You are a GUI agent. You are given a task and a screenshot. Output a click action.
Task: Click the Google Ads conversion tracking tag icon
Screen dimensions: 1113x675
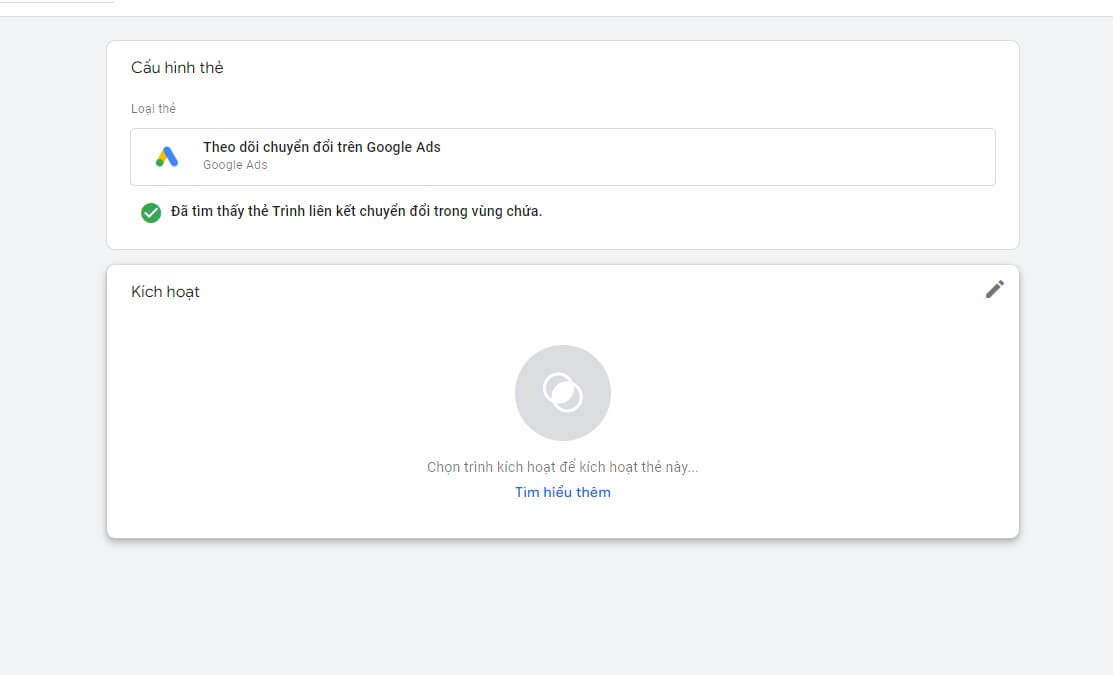(x=166, y=156)
